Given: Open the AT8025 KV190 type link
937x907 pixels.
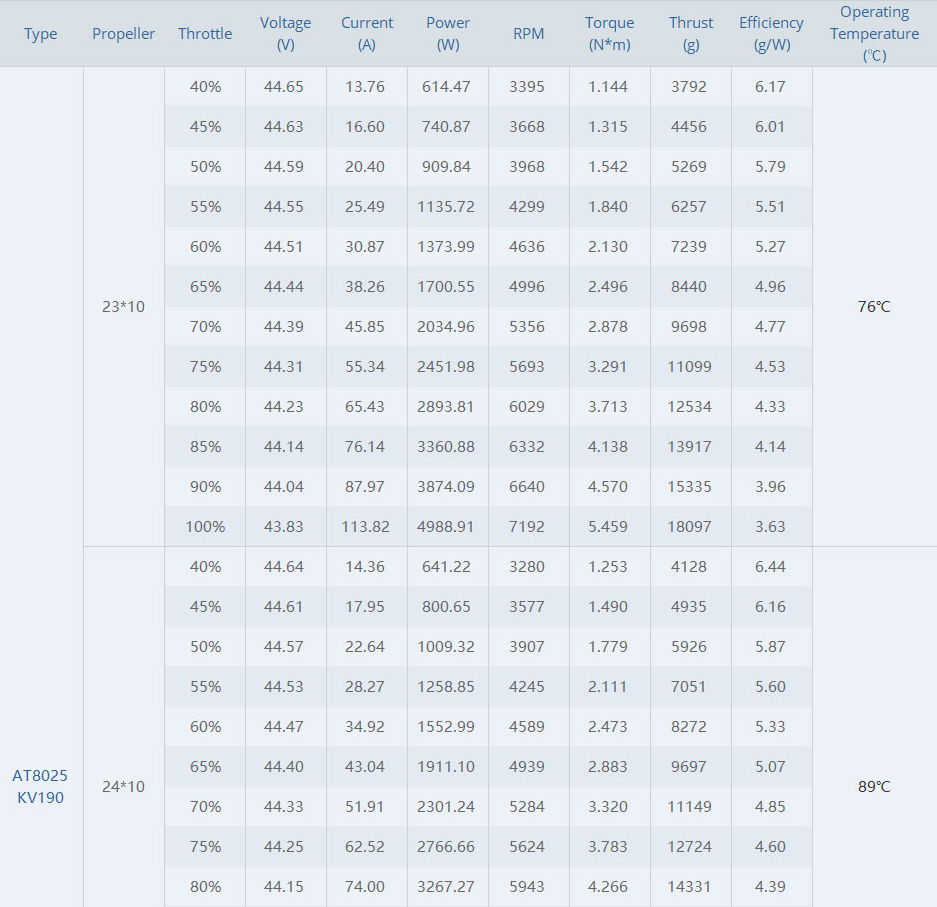Looking at the screenshot, I should click(x=40, y=786).
